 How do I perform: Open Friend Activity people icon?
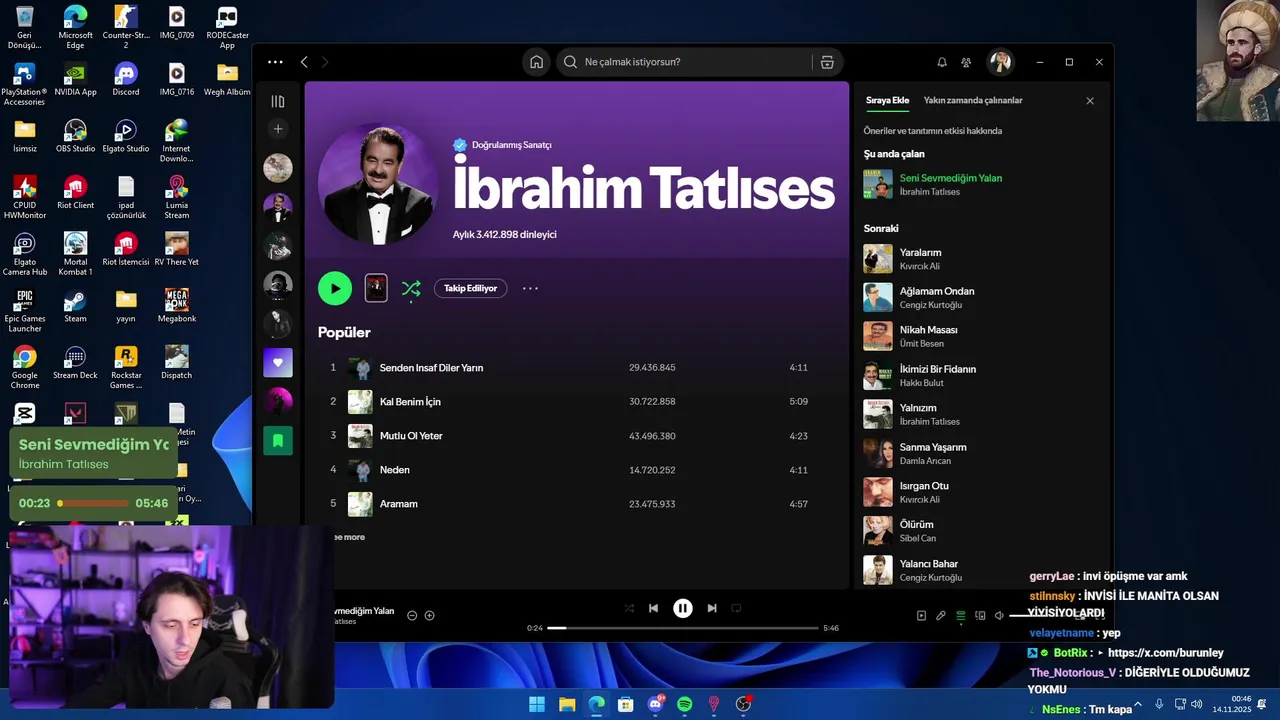(x=966, y=62)
